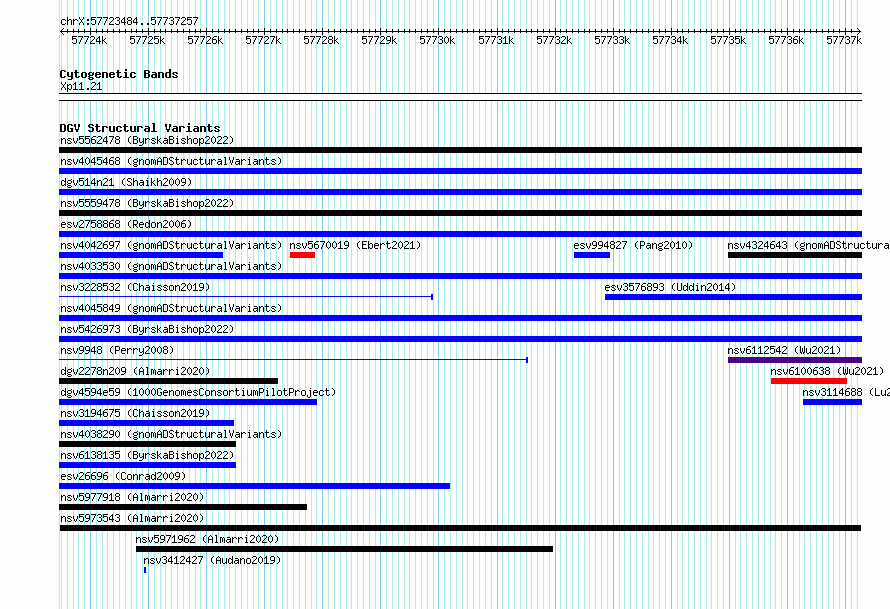The height and width of the screenshot is (609, 890).
Task: Click the nsv5562478 (ByrskaBishop2022) label
Action: tap(147, 140)
